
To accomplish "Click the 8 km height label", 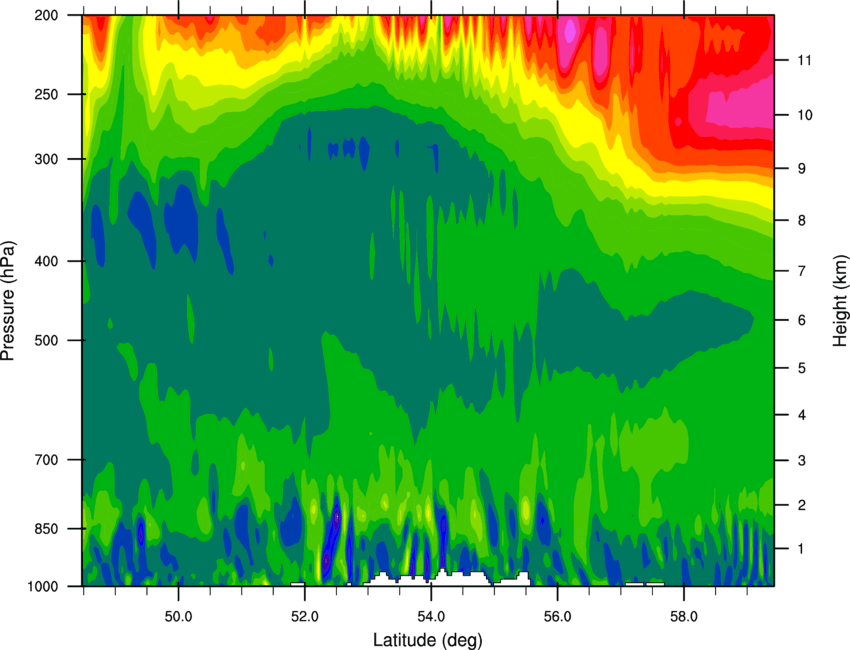I will tap(802, 220).
